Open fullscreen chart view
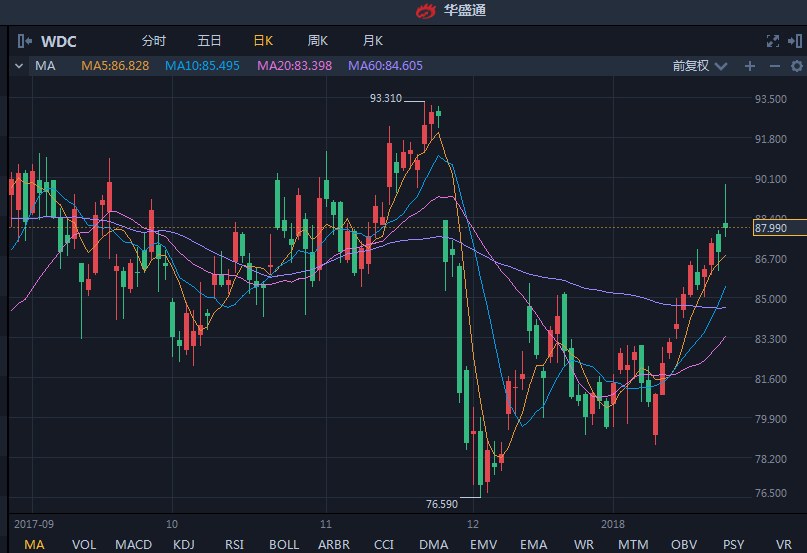The image size is (807, 553). pyautogui.click(x=773, y=41)
